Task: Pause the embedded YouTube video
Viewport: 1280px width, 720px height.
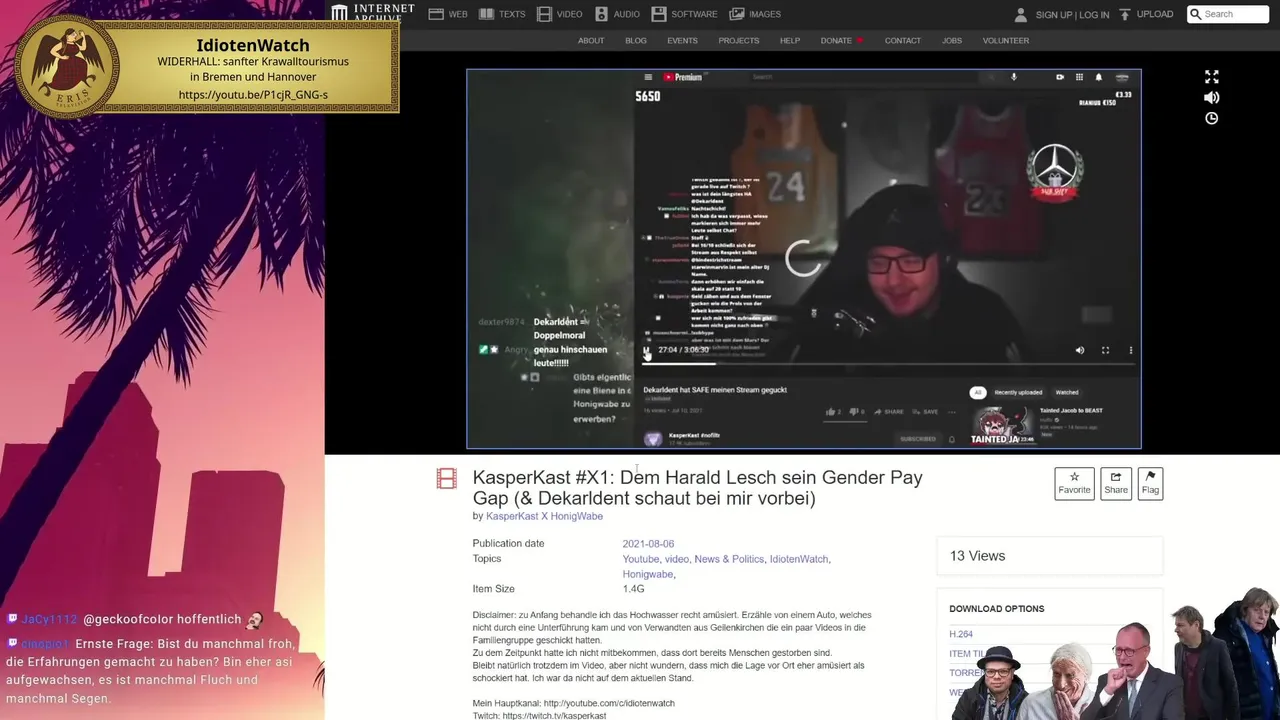Action: point(646,350)
